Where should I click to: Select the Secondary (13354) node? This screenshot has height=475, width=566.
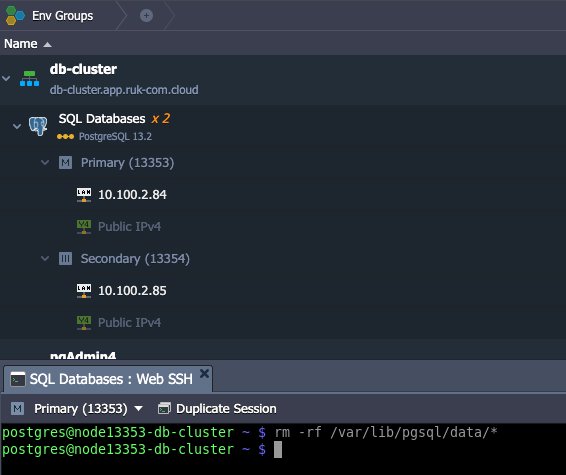click(x=135, y=258)
